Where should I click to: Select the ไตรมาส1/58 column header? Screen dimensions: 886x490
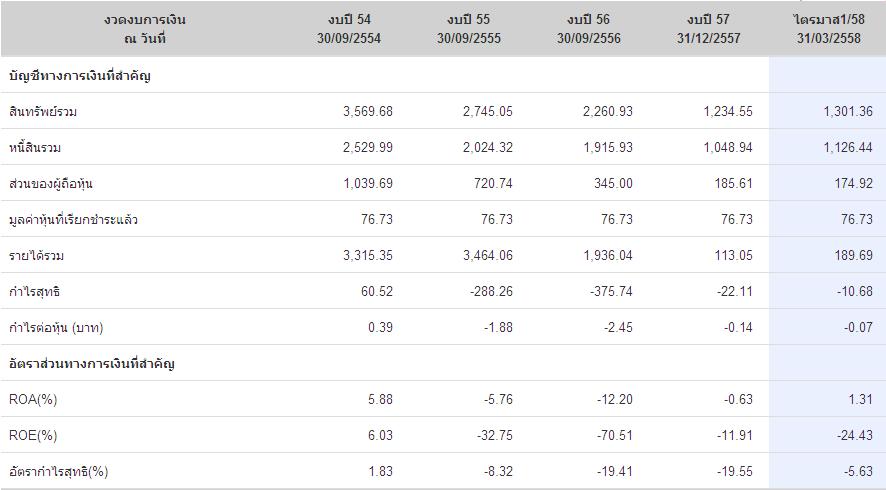click(830, 29)
